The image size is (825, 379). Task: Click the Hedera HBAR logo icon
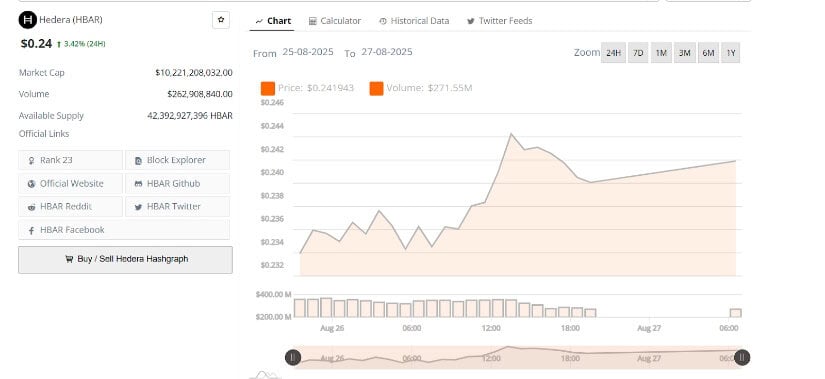click(27, 20)
